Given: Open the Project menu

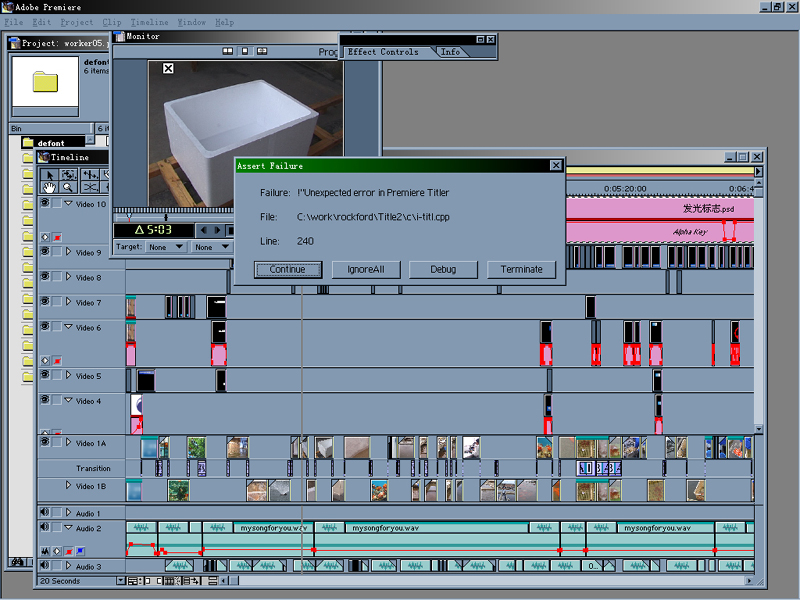Looking at the screenshot, I should [x=77, y=22].
